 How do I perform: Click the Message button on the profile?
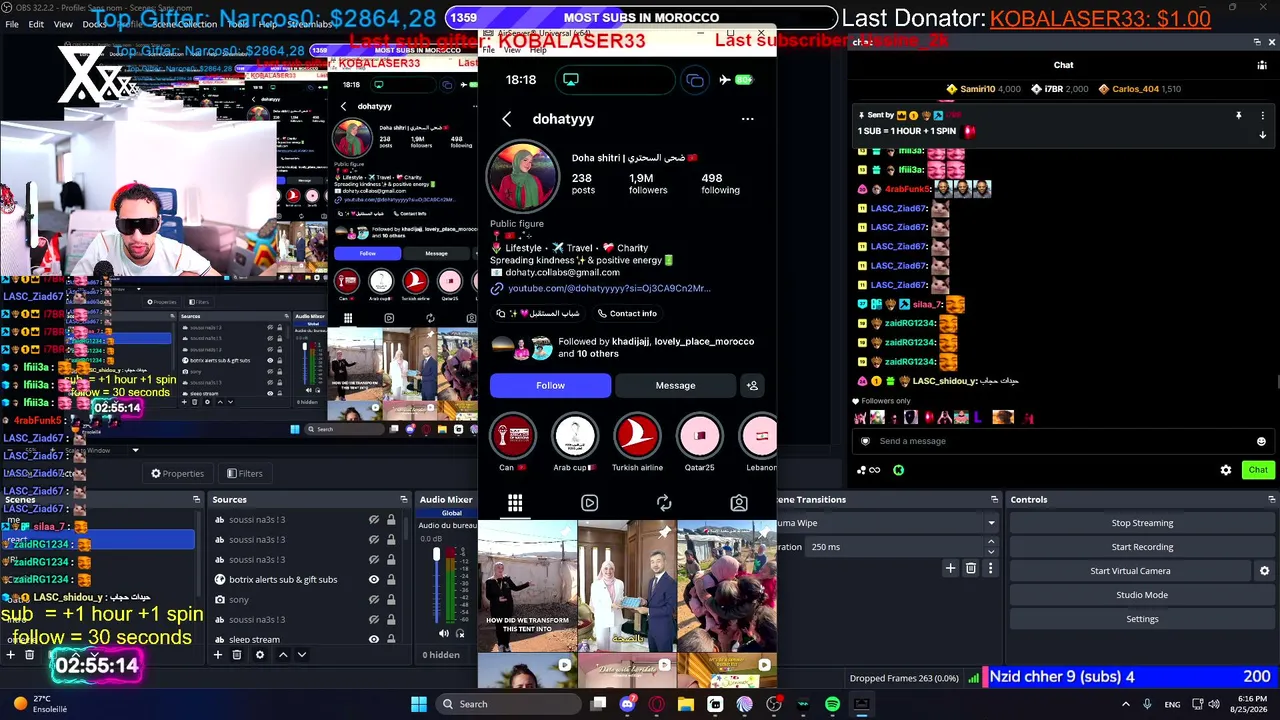point(675,385)
